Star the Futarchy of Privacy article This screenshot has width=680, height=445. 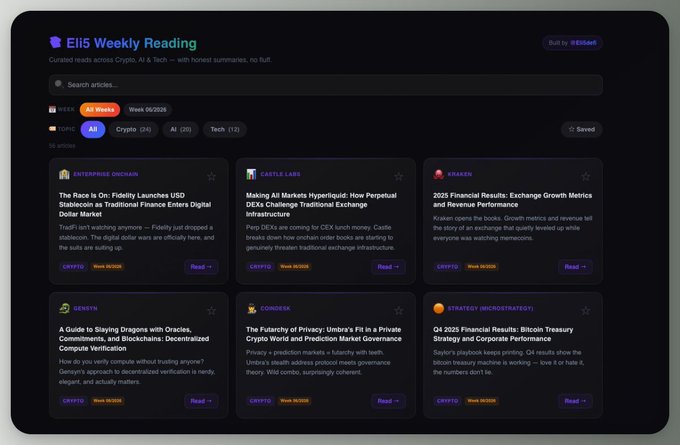click(399, 311)
